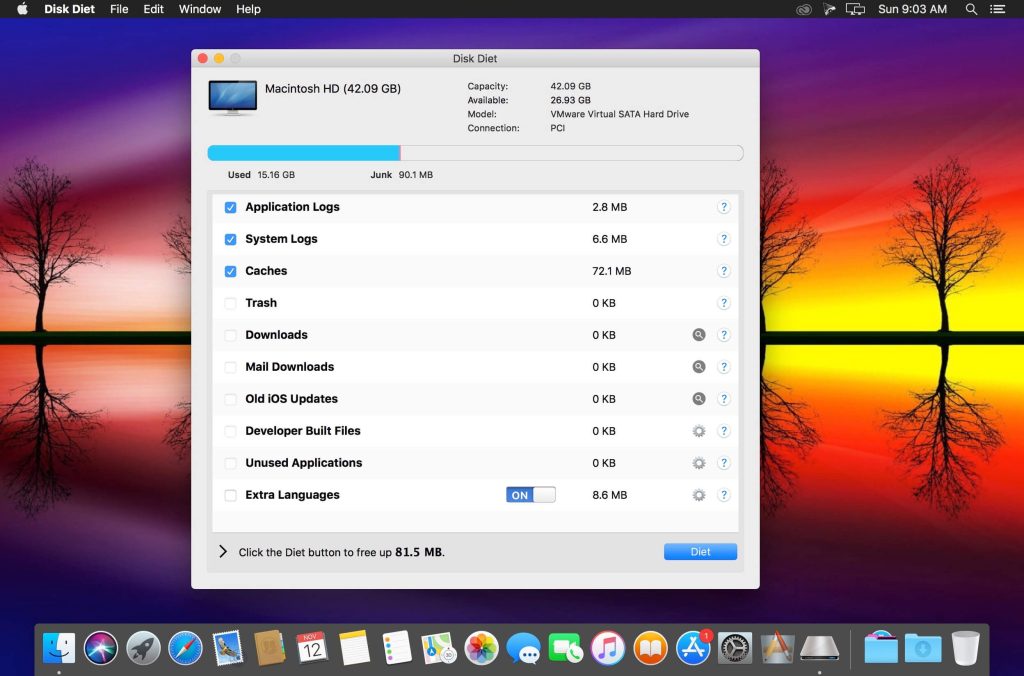Enable the Trash checkbox
This screenshot has height=676, width=1024.
[x=231, y=303]
